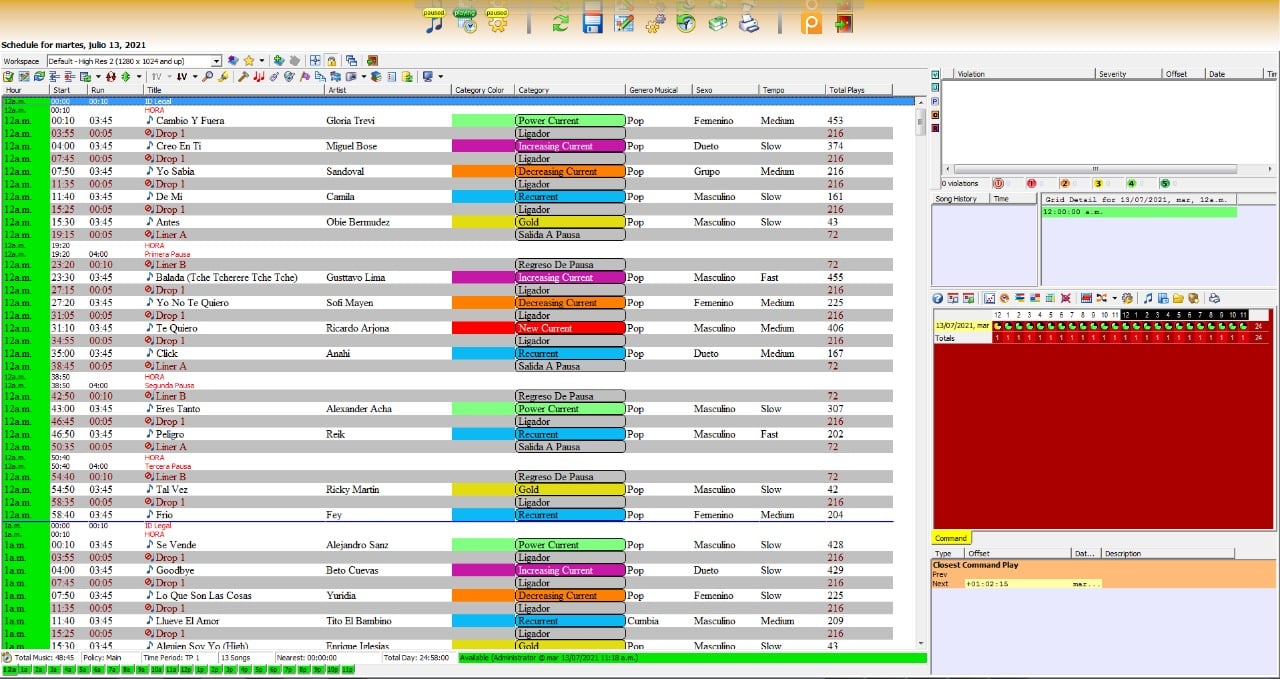1280x679 pixels.
Task: Toggle the padlock lock button in workspace toolbar
Action: (x=331, y=61)
